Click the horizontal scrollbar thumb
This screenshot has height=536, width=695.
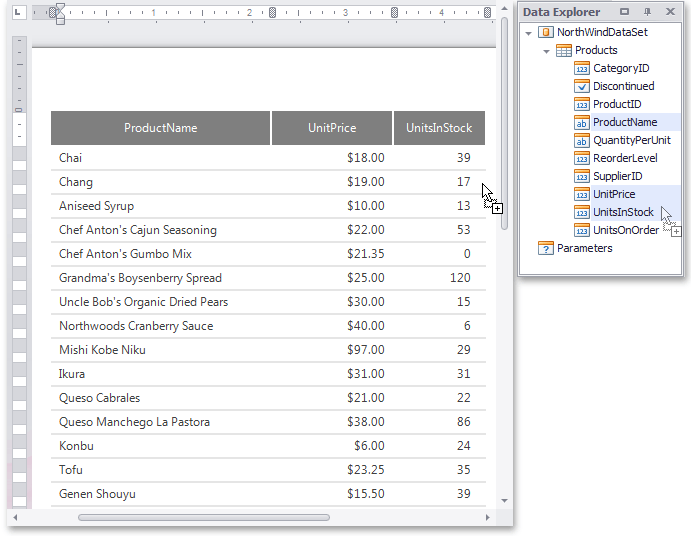[204, 517]
